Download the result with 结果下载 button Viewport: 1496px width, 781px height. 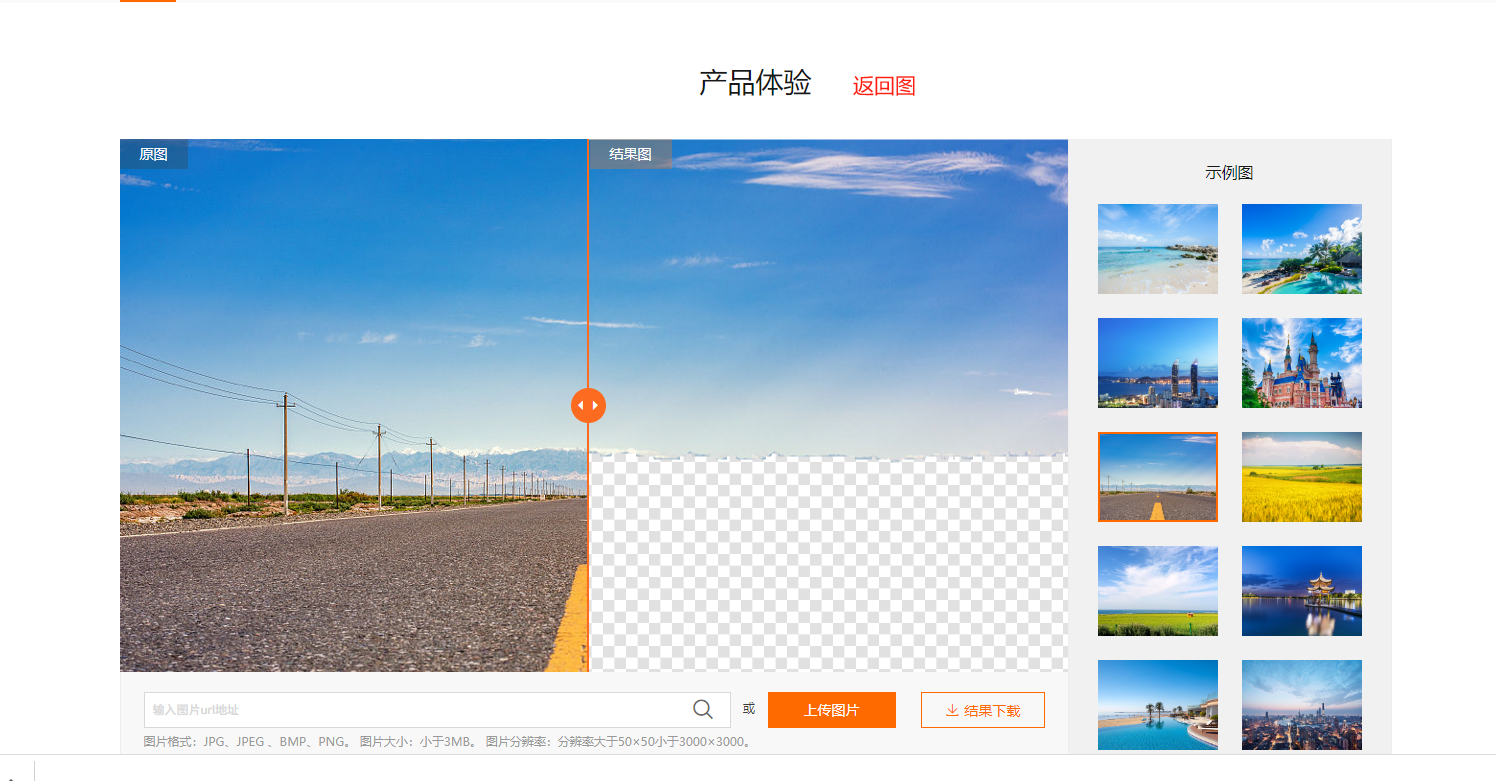(x=983, y=710)
